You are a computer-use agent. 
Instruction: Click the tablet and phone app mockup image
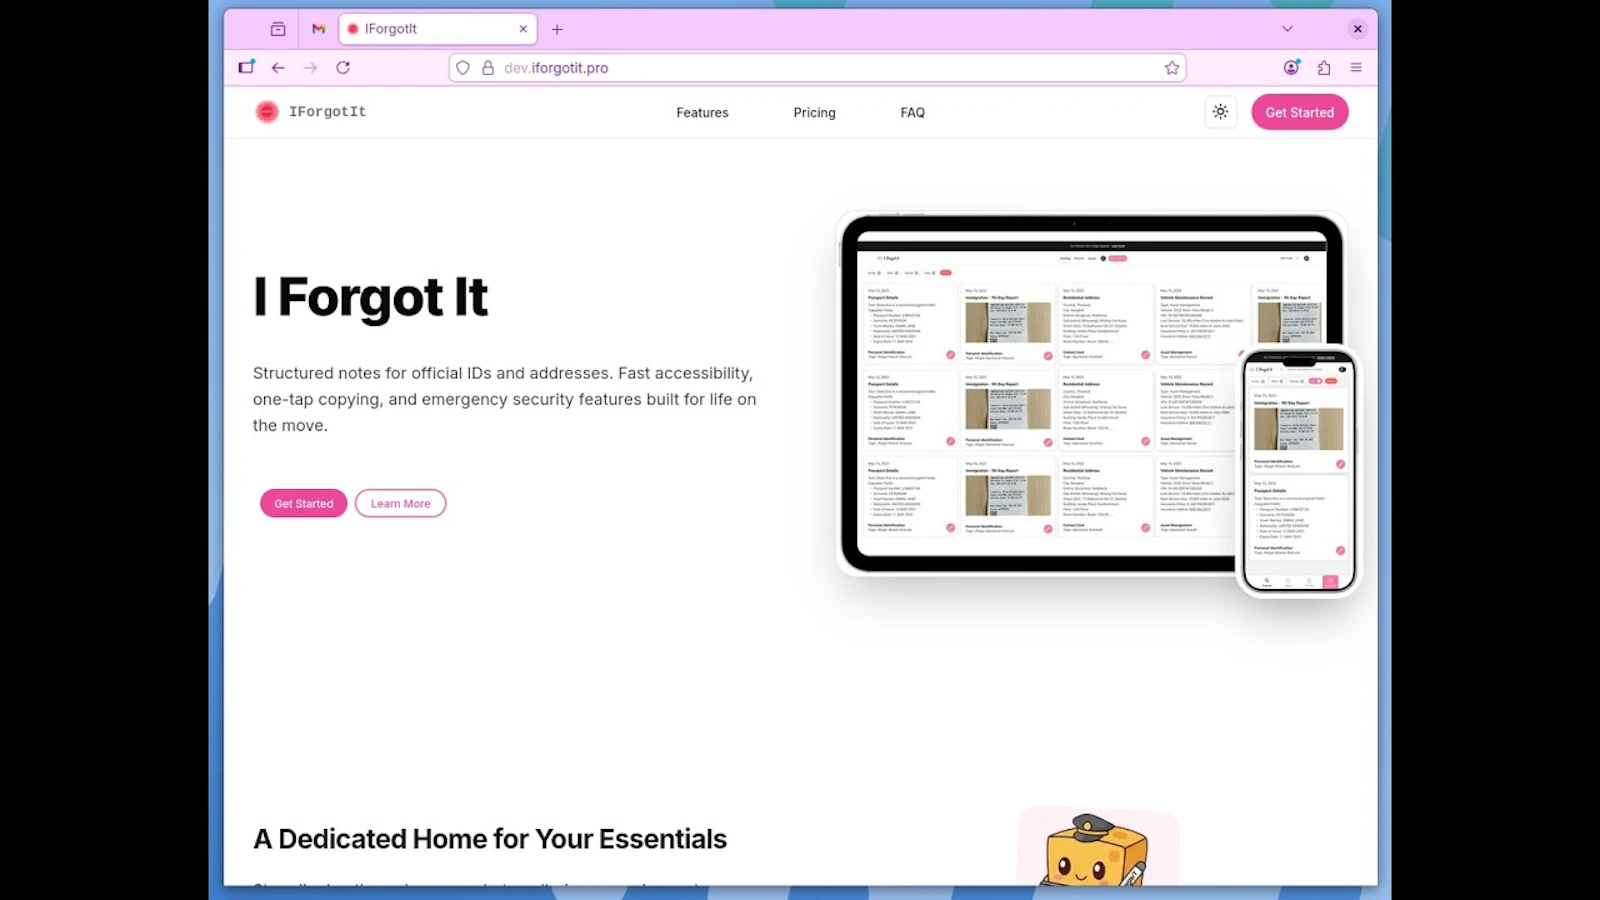pyautogui.click(x=1098, y=404)
